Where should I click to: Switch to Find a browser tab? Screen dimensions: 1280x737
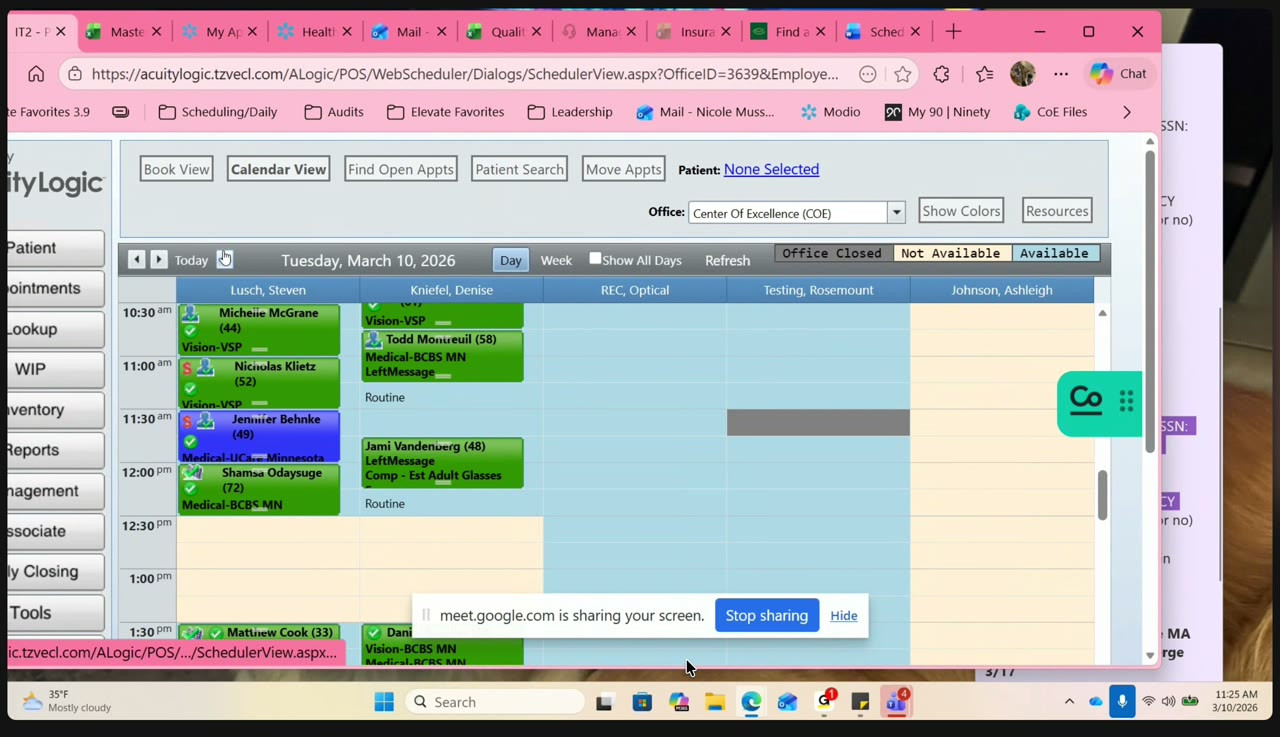tap(788, 32)
